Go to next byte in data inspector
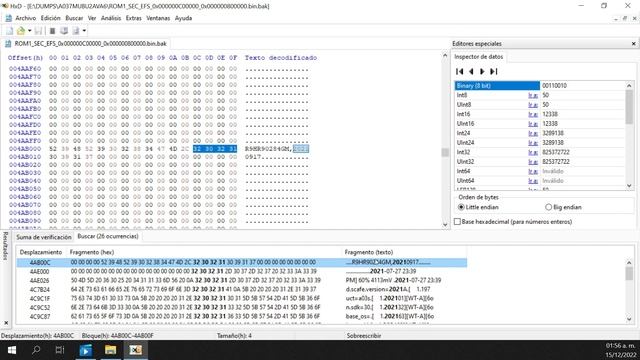Screen dimensions: 640x360 point(482,71)
